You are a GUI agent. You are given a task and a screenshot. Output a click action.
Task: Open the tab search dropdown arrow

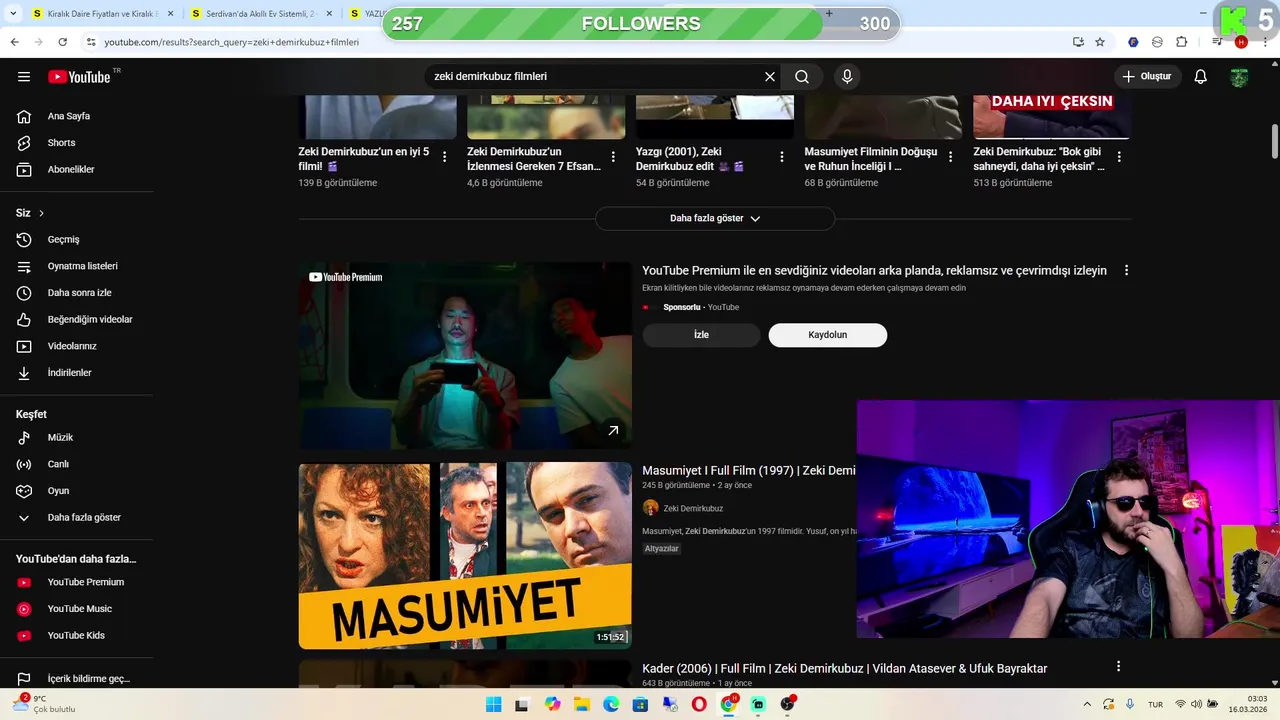pyautogui.click(x=14, y=14)
